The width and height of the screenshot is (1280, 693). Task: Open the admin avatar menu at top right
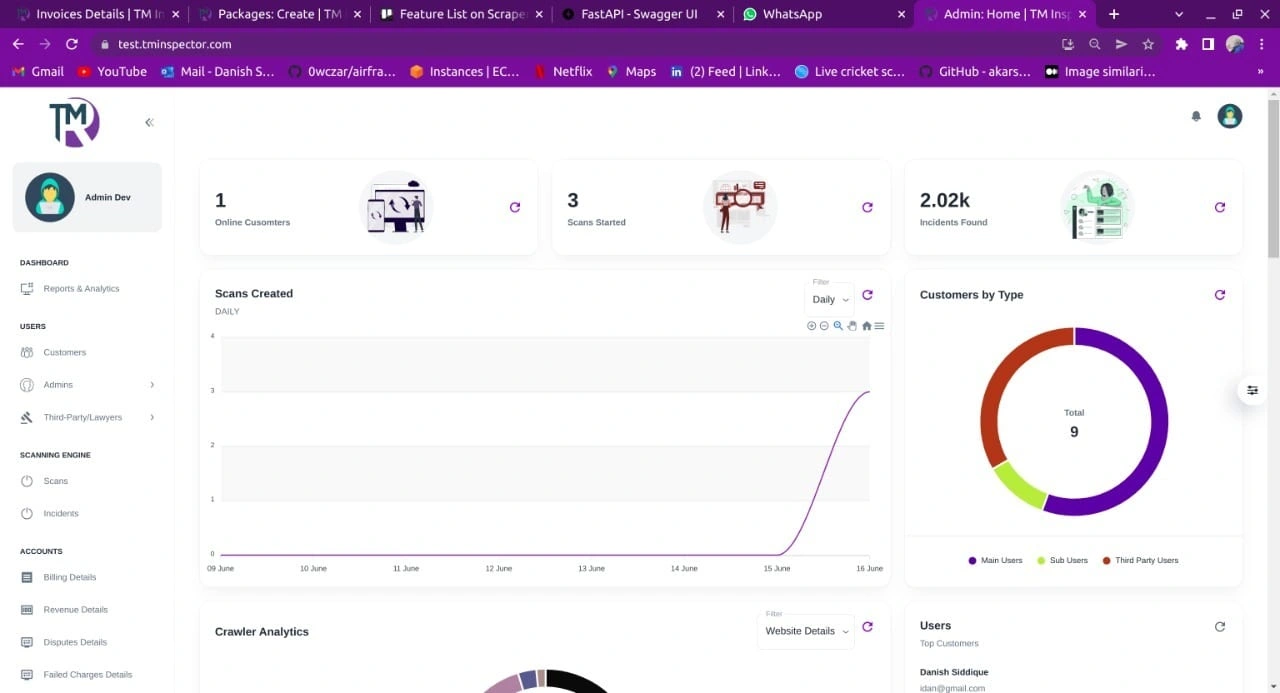coord(1230,116)
